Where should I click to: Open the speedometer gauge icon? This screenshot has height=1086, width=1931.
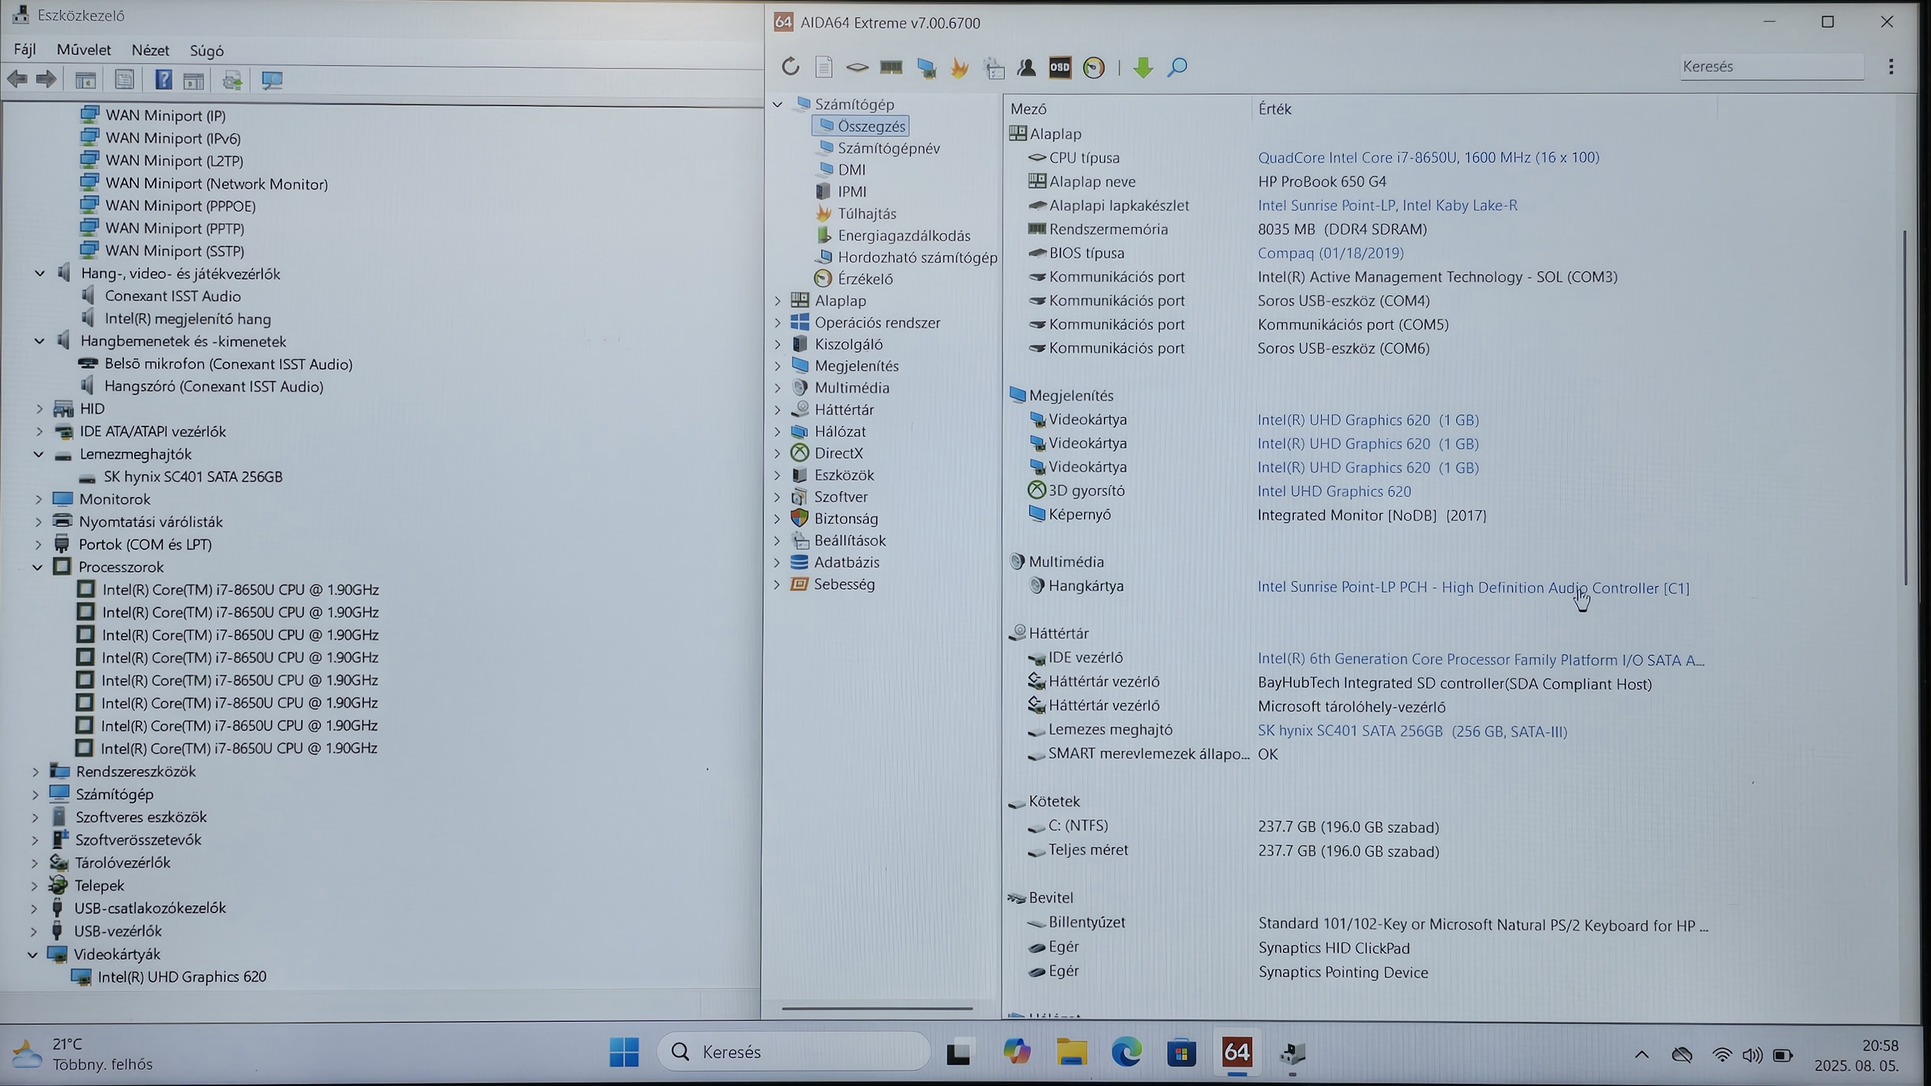(1094, 67)
